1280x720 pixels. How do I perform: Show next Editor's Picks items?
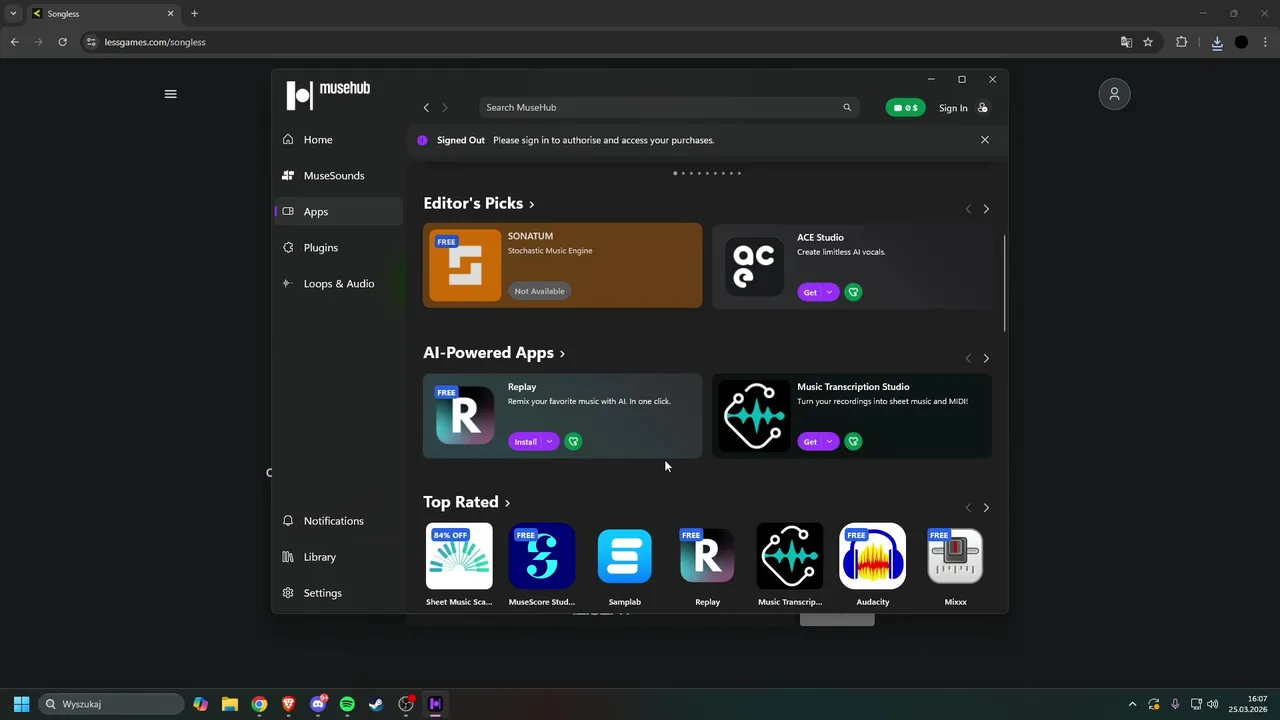(986, 209)
